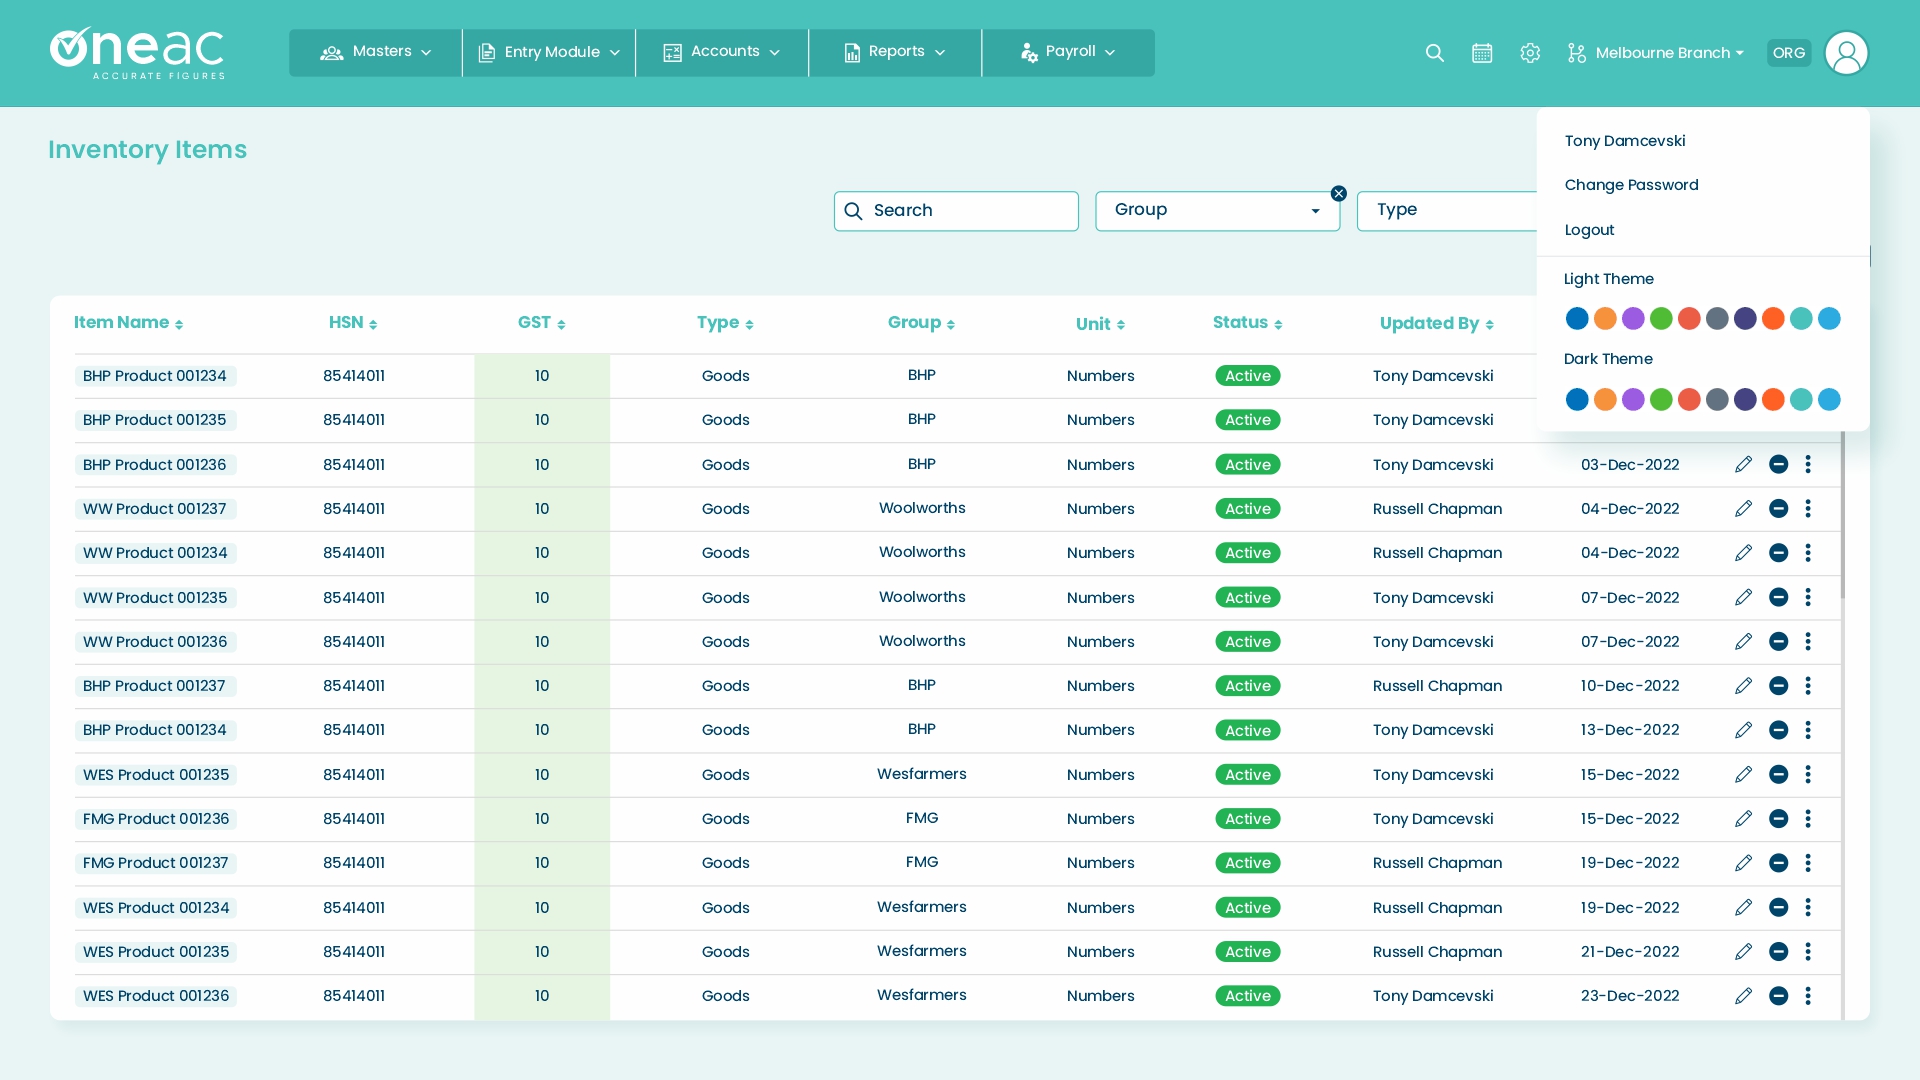Toggle sorting on the GST column
The width and height of the screenshot is (1920, 1080).
click(x=541, y=322)
